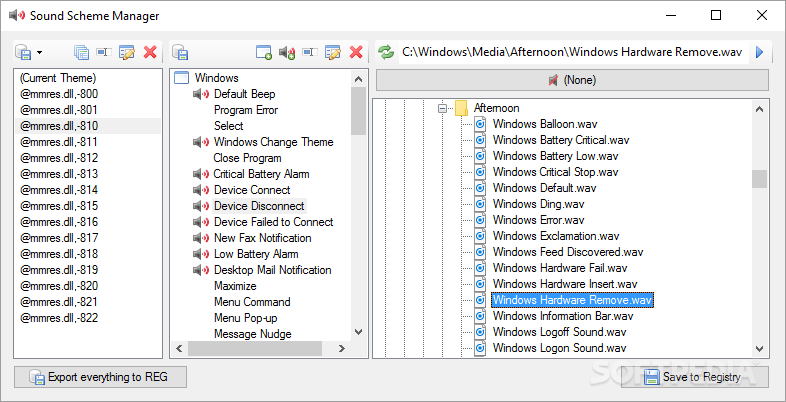Select Windows Exclamation.wav
This screenshot has width=786, height=402.
pyautogui.click(x=556, y=236)
